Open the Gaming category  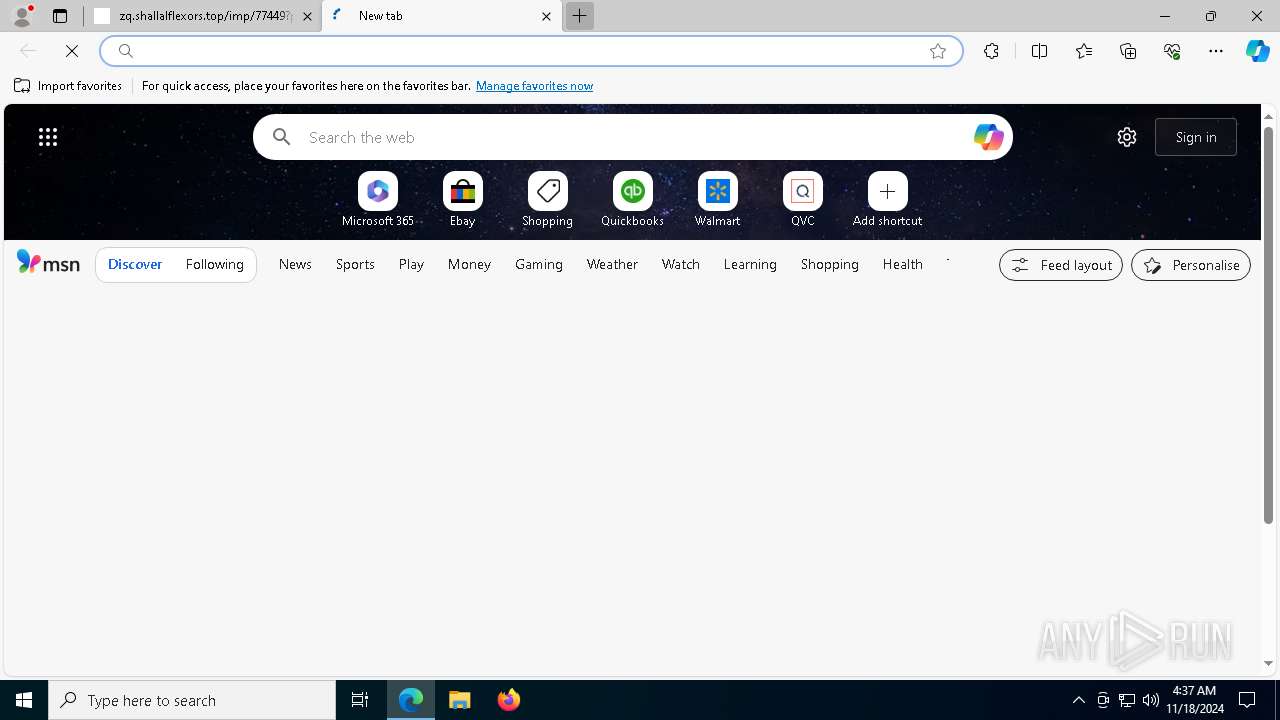point(539,264)
